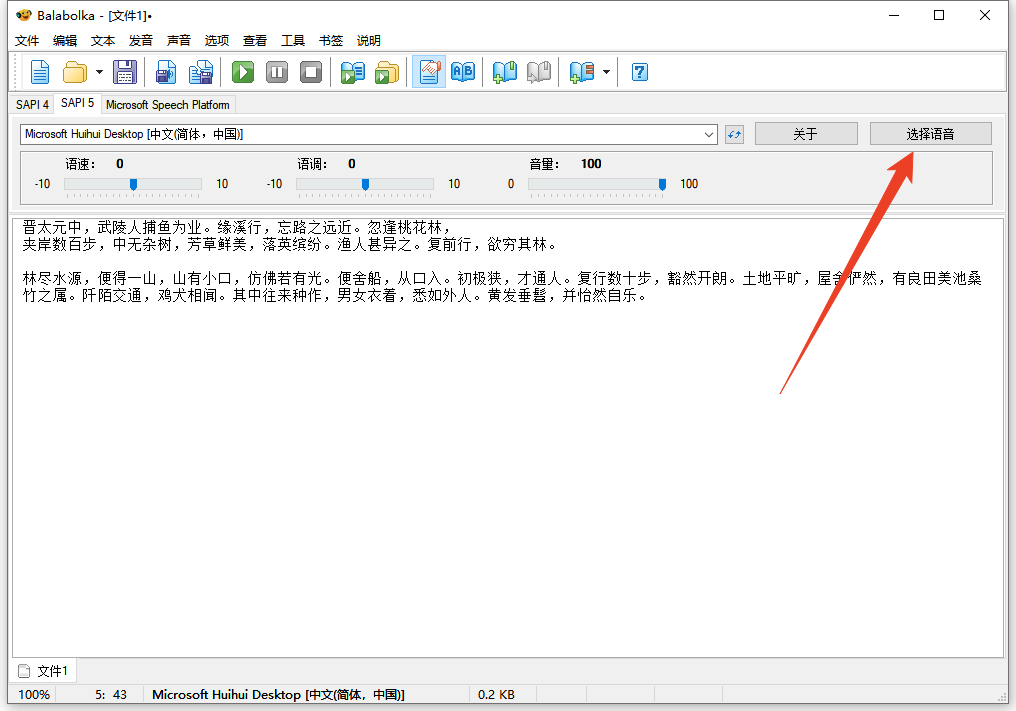The height and width of the screenshot is (711, 1016).
Task: Open the Microsoft Huihui Desktop voice dropdown
Action: click(x=709, y=134)
